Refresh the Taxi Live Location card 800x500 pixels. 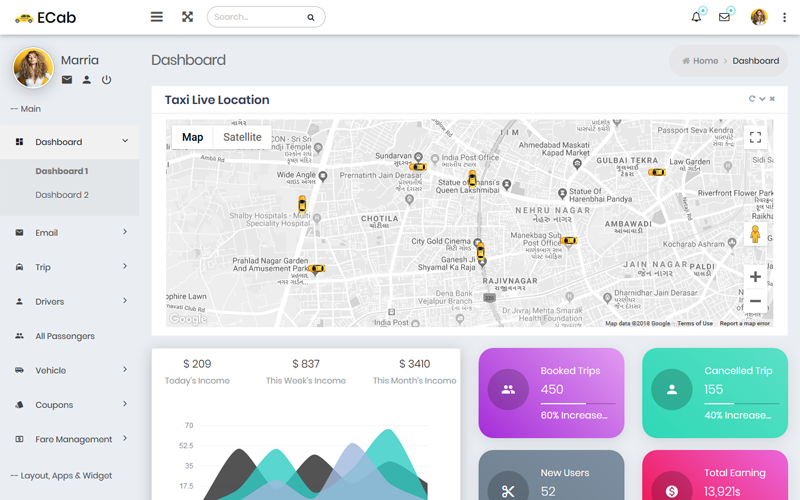click(x=752, y=98)
